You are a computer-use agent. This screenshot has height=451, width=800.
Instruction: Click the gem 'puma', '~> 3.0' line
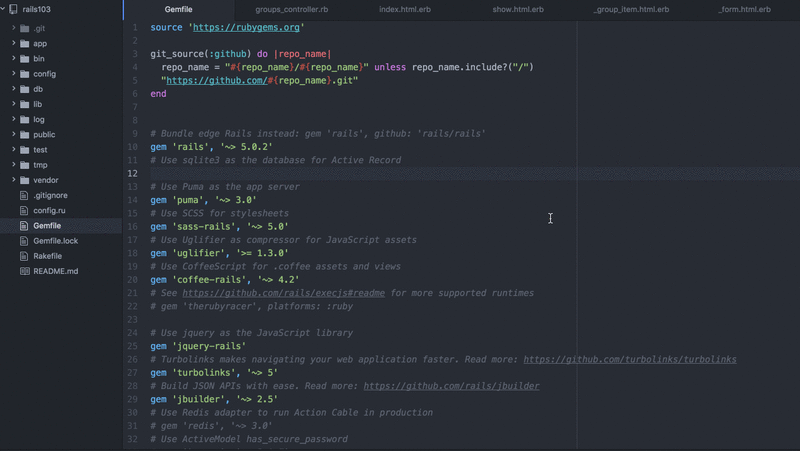203,200
